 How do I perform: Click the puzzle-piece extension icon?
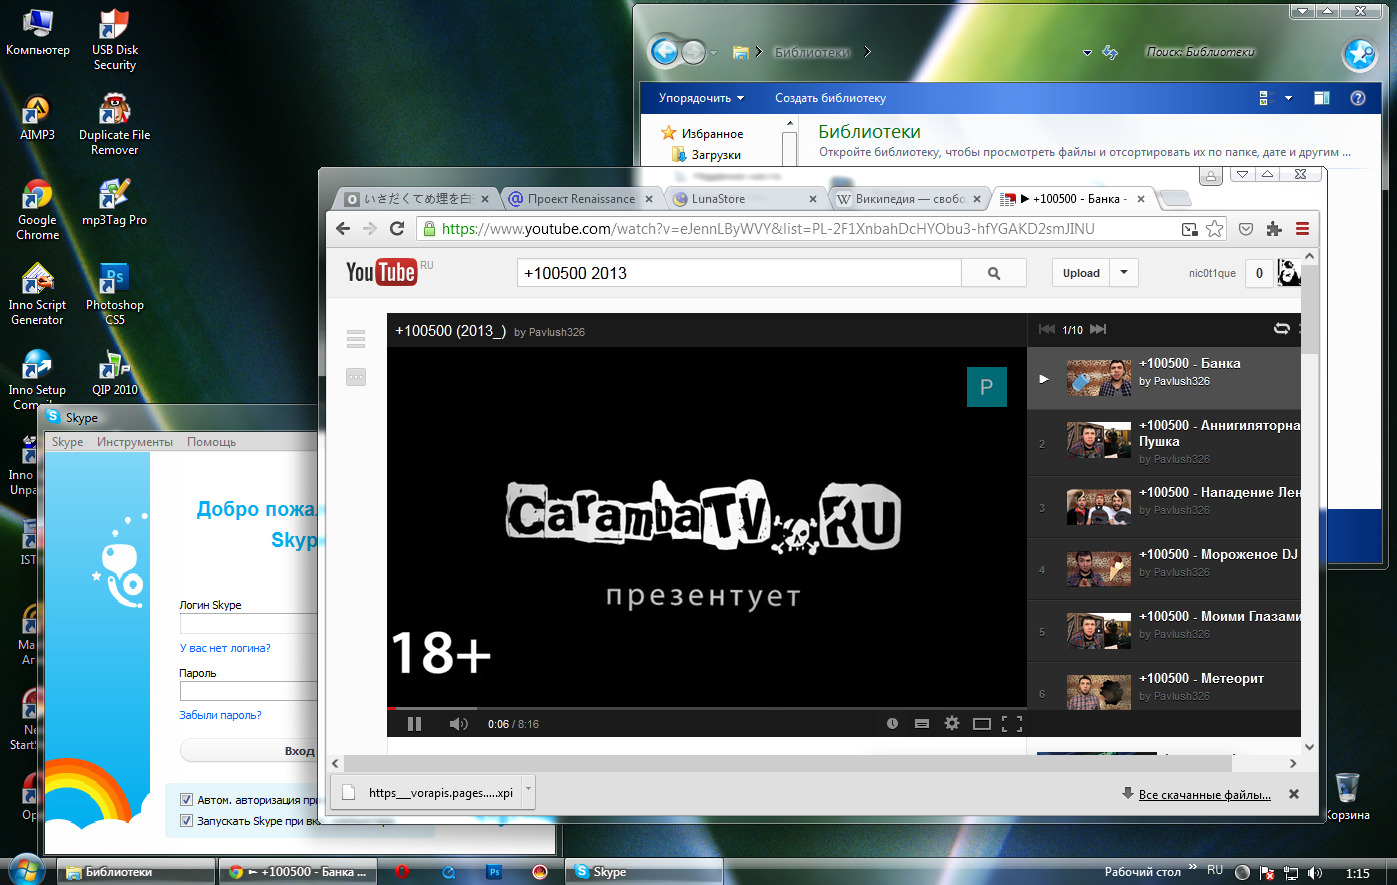1274,229
